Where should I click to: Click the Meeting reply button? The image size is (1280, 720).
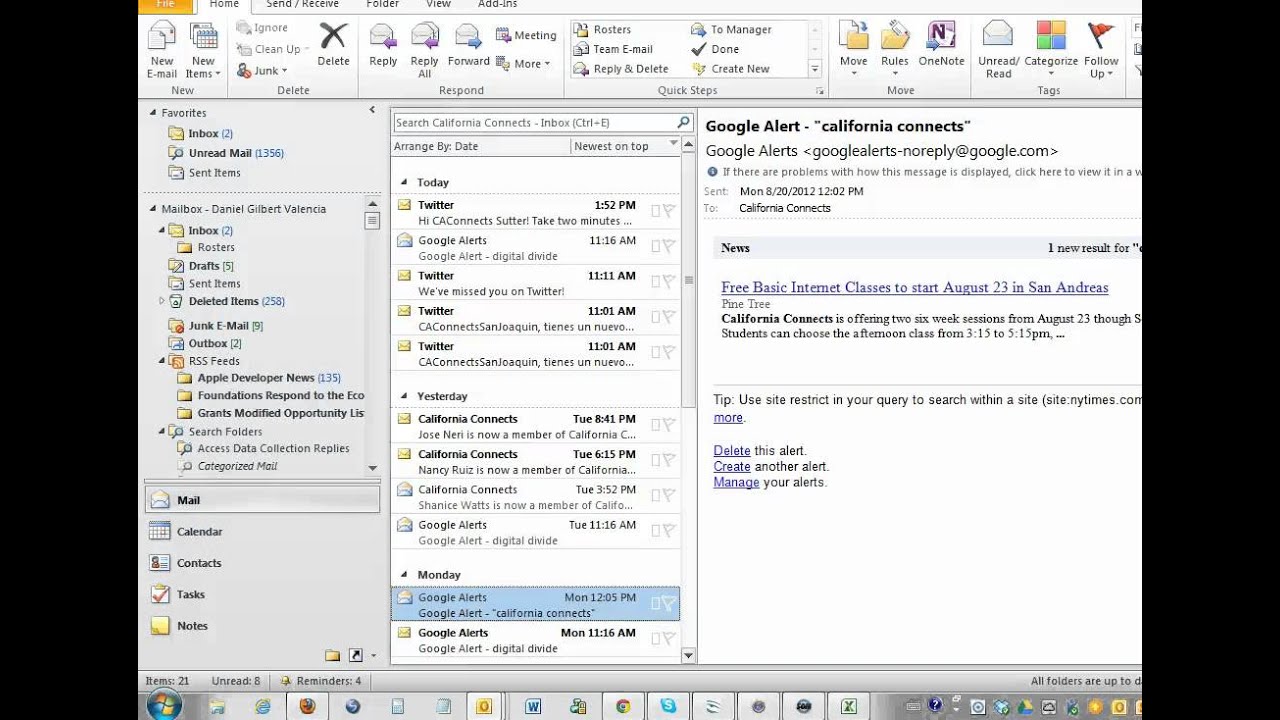point(527,35)
